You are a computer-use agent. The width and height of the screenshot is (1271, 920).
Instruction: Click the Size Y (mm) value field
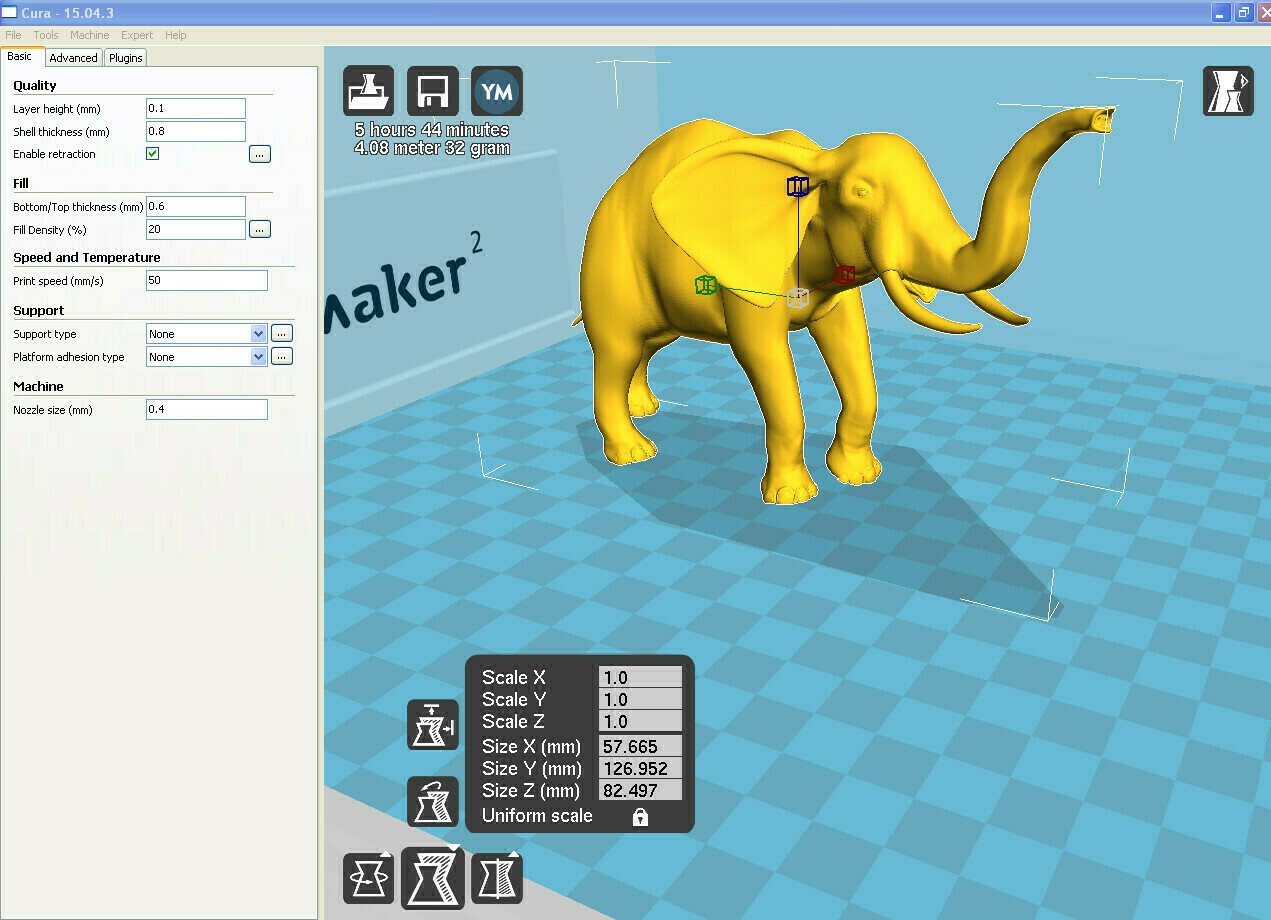tap(640, 769)
